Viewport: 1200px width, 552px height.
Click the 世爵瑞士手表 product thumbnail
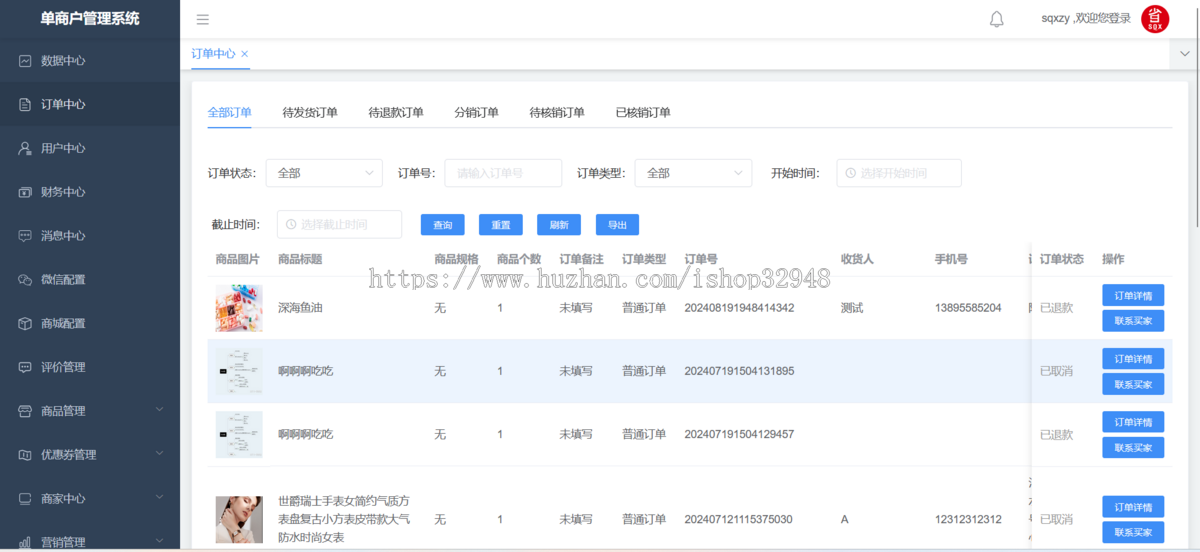[239, 520]
